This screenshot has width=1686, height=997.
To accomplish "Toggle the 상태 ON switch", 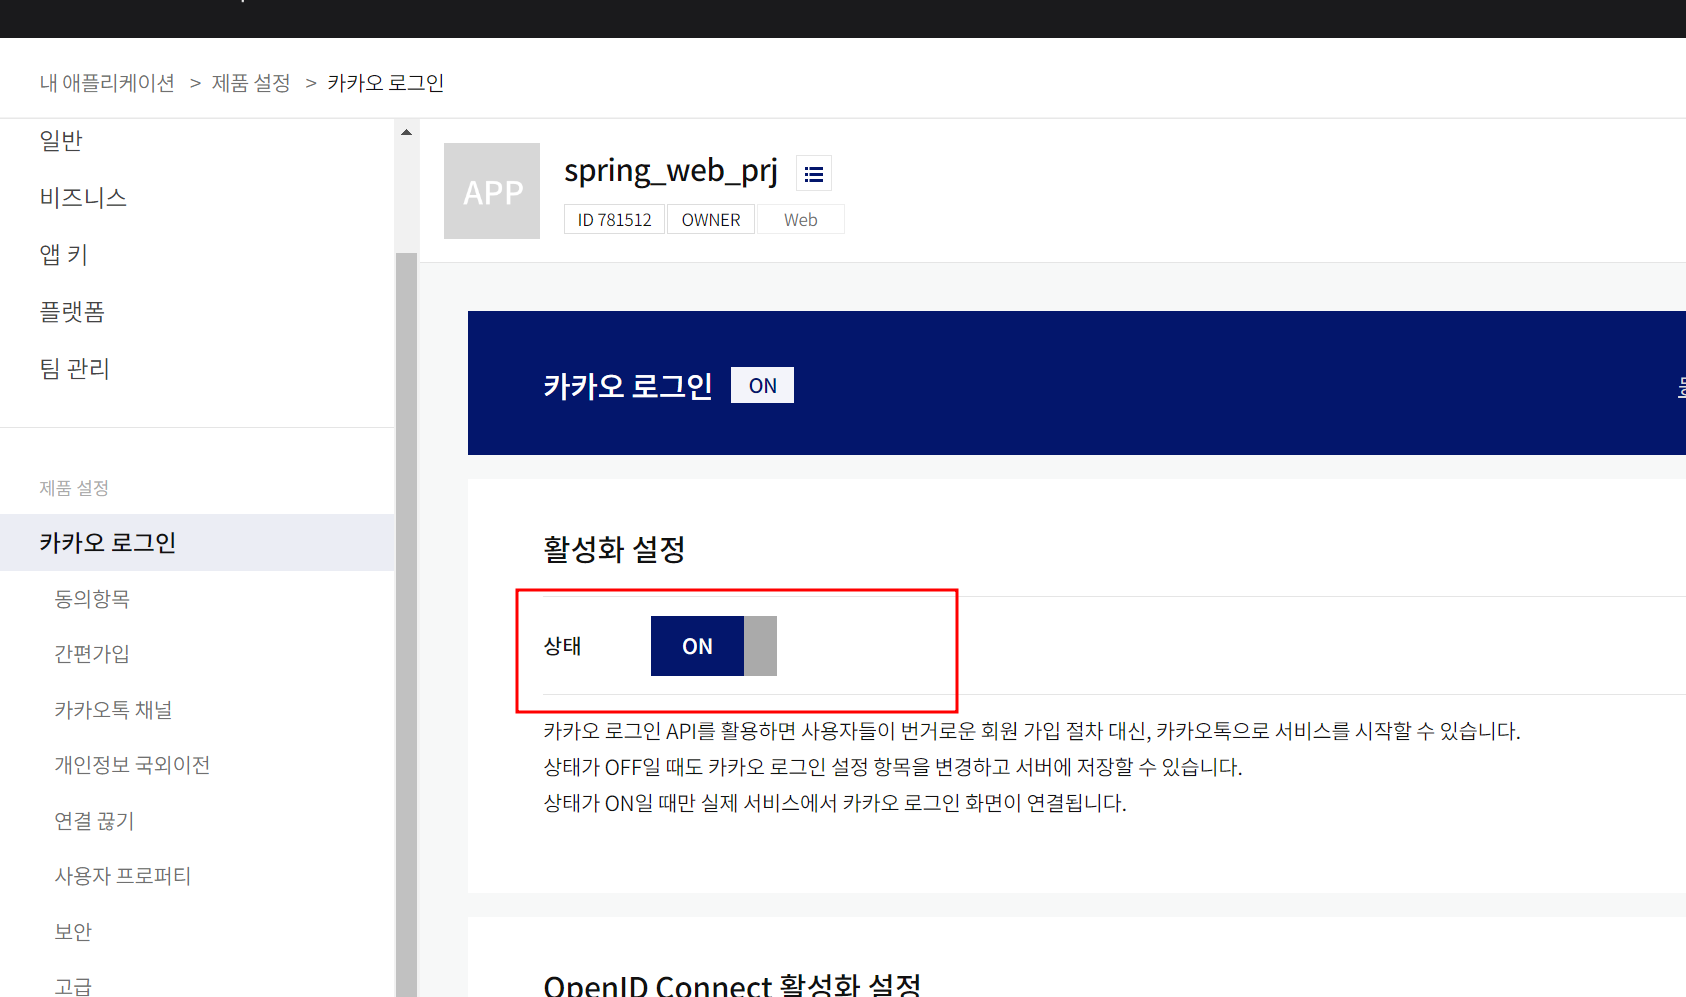I will pos(713,646).
